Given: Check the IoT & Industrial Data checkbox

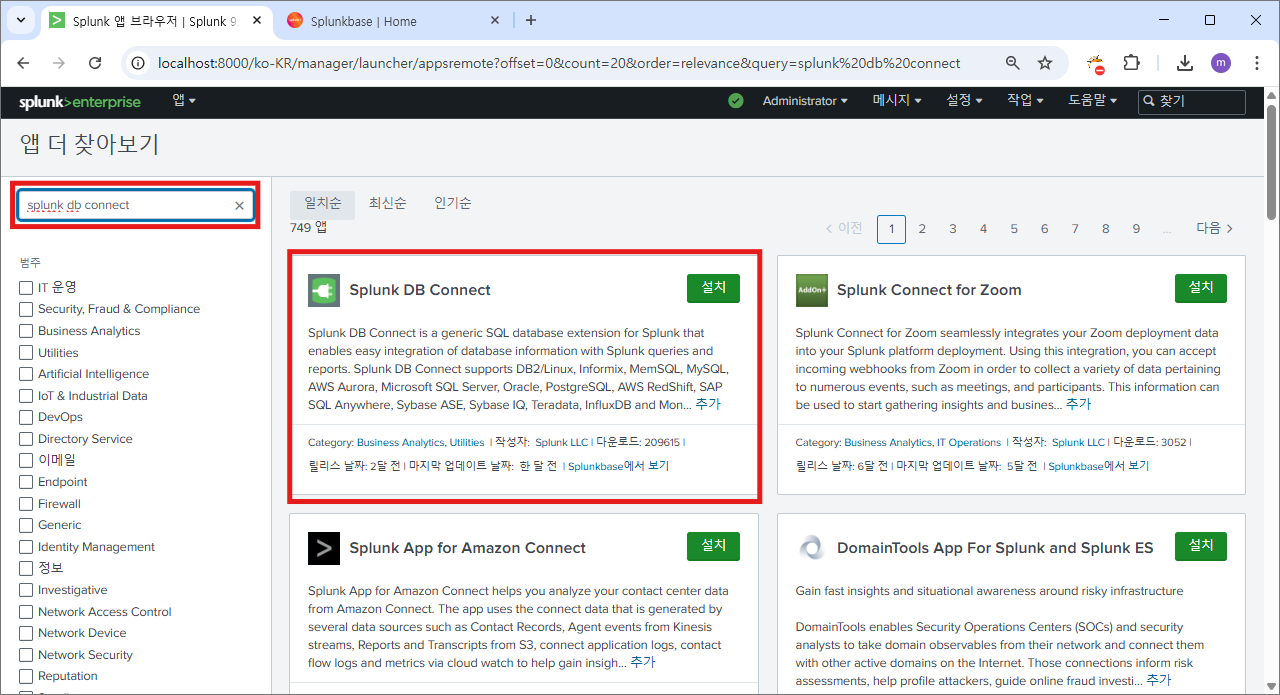Looking at the screenshot, I should (x=26, y=395).
